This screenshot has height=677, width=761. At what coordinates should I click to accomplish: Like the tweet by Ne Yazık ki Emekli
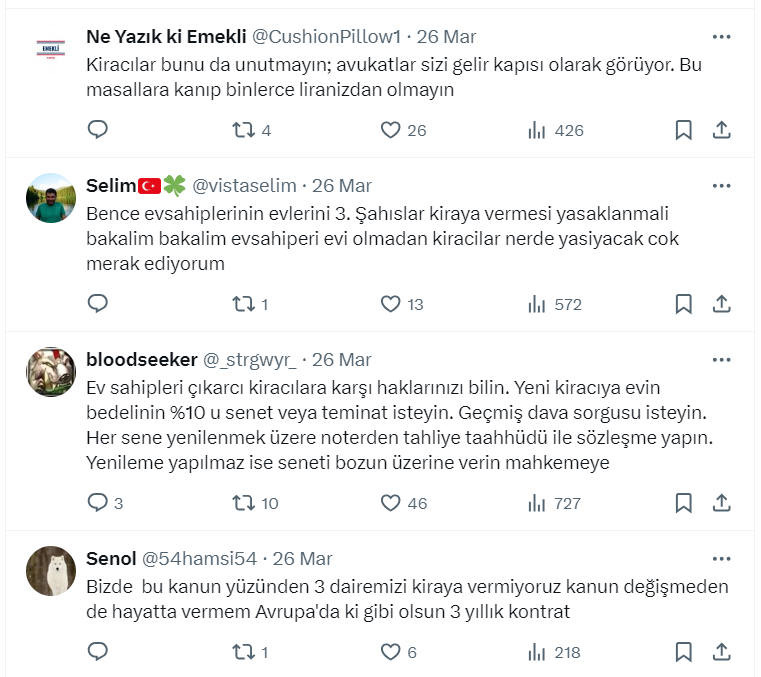coord(391,130)
